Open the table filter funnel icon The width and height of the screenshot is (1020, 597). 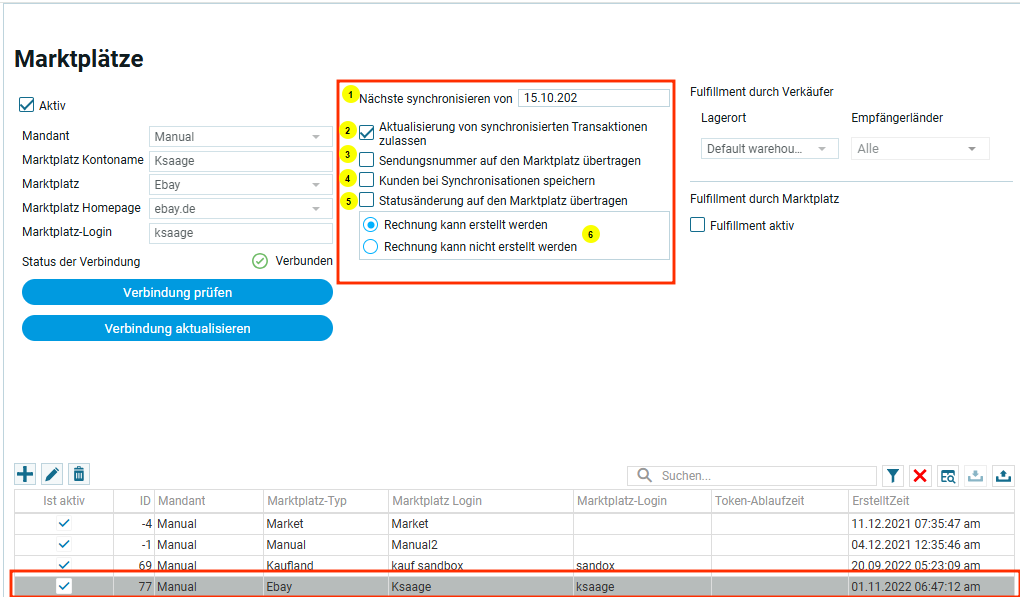pyautogui.click(x=892, y=476)
